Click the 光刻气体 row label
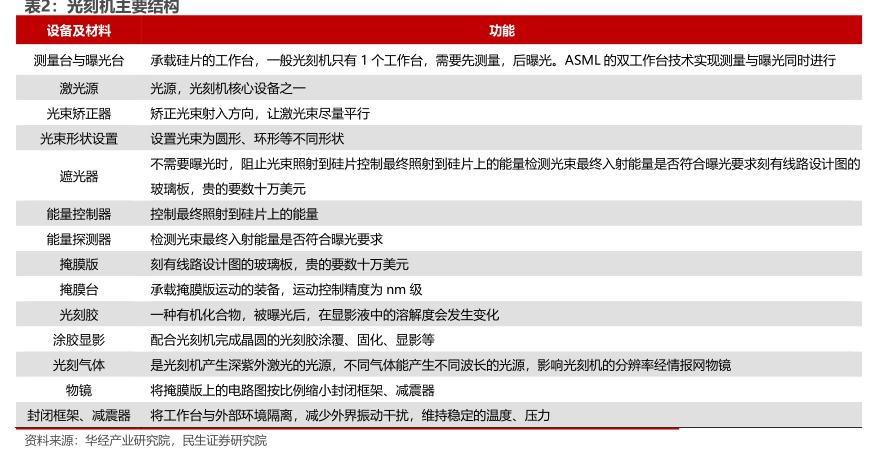 (x=79, y=364)
